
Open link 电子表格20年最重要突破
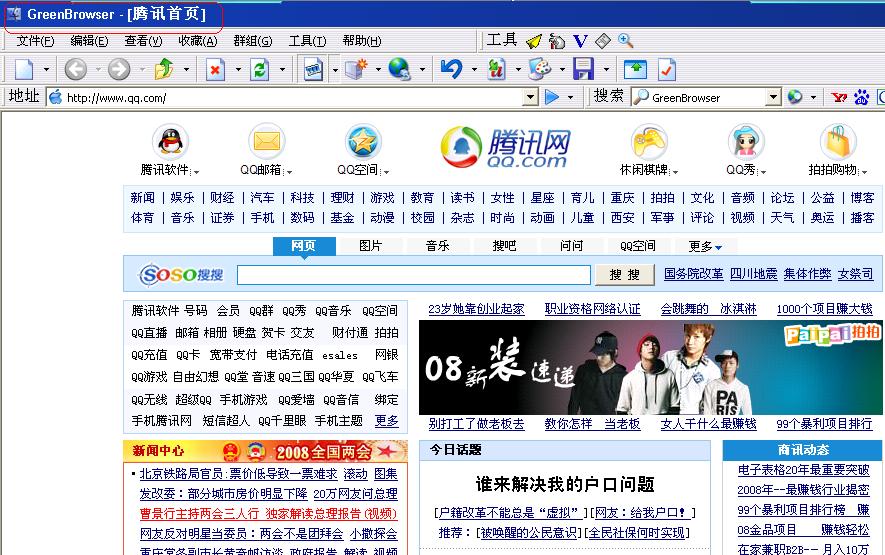coord(804,470)
